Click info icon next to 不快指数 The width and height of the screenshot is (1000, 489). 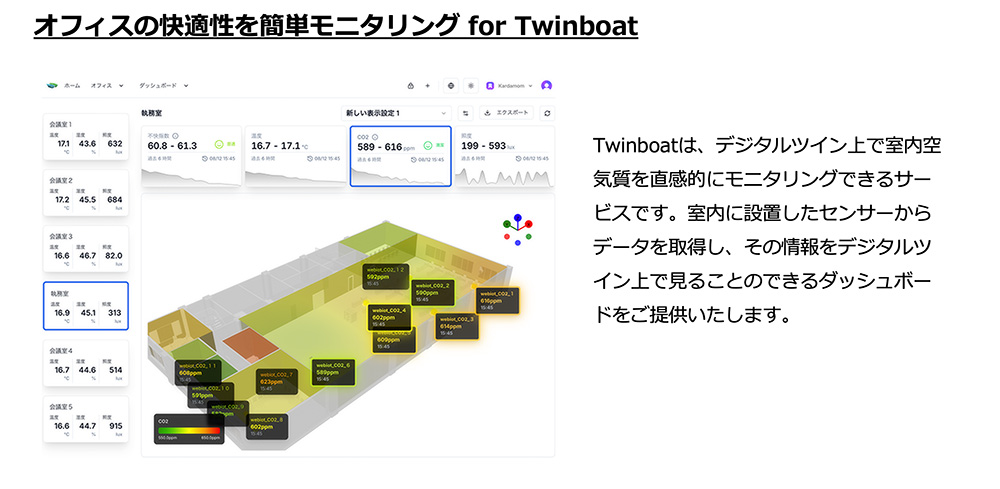[x=176, y=135]
